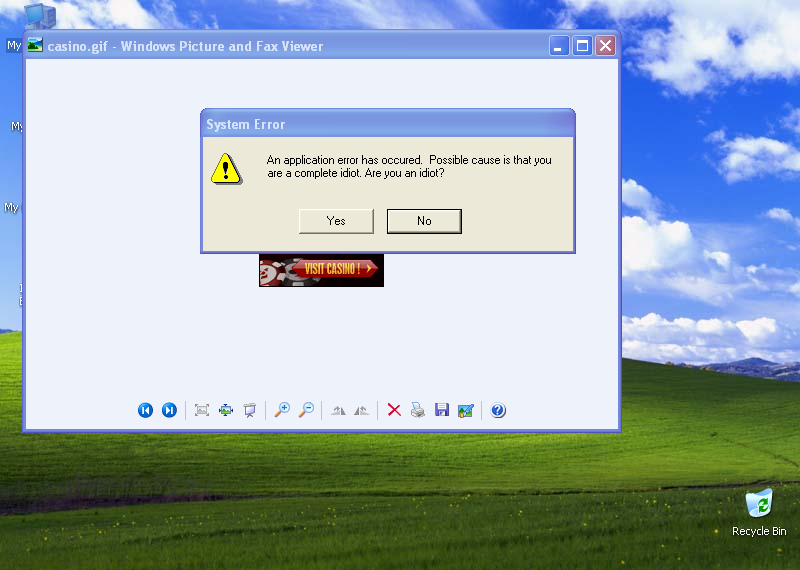
Task: Click the System Error dialog title bar
Action: (388, 124)
